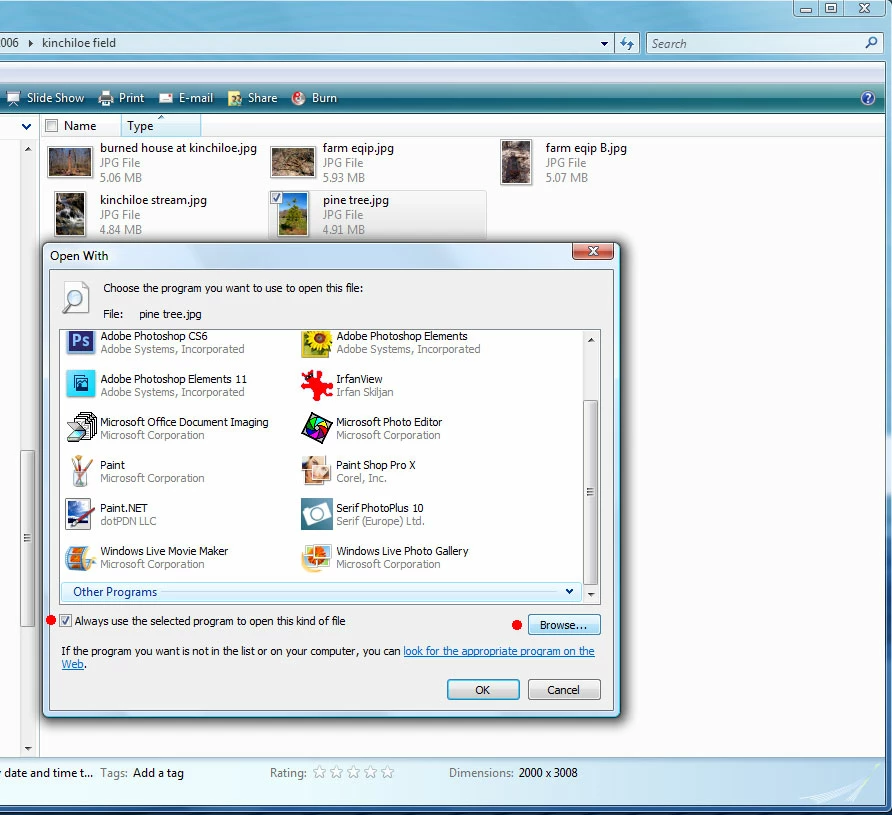Choose the Paint.NET icon

[x=79, y=514]
